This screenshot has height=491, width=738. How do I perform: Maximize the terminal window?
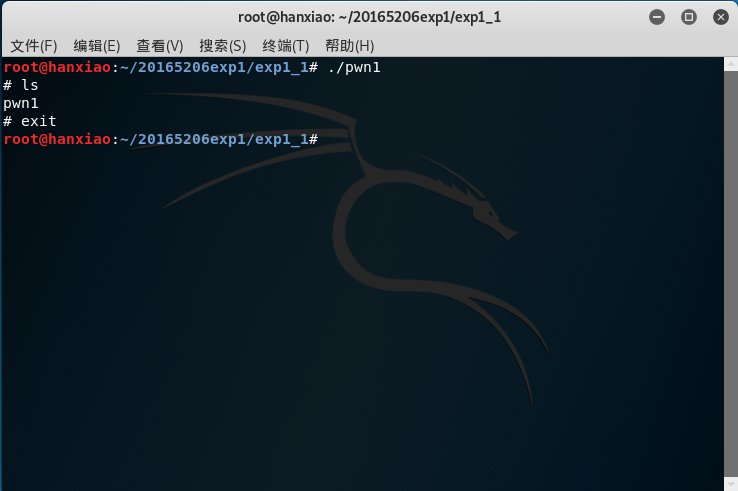coord(689,17)
